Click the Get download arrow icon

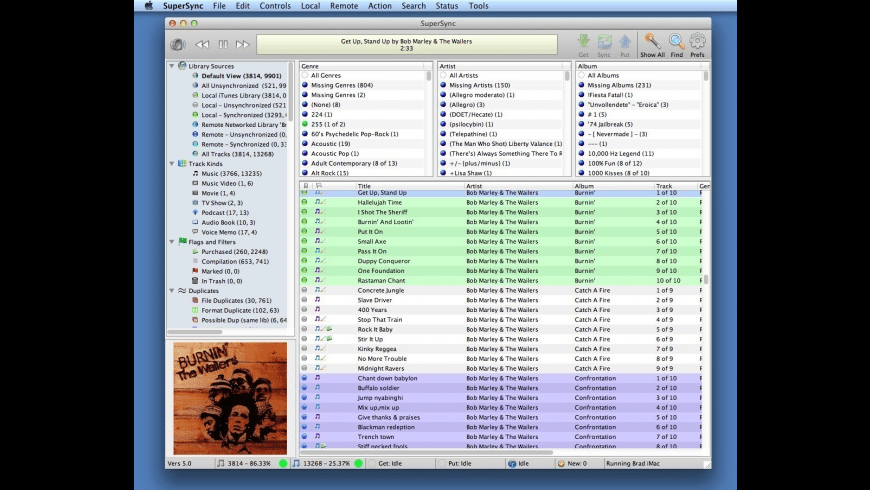click(584, 42)
